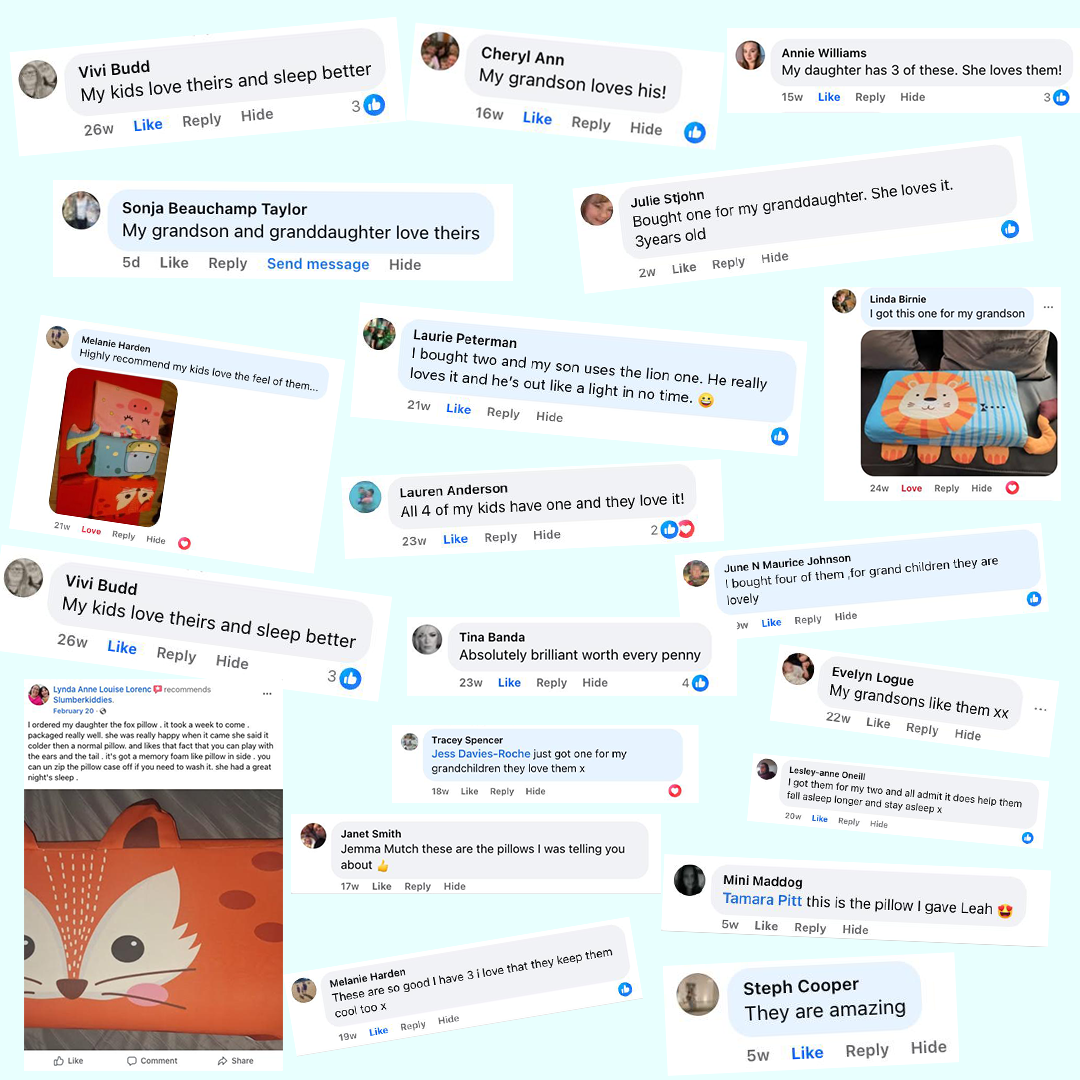Hide Lauren Anderson's comment

tap(546, 534)
